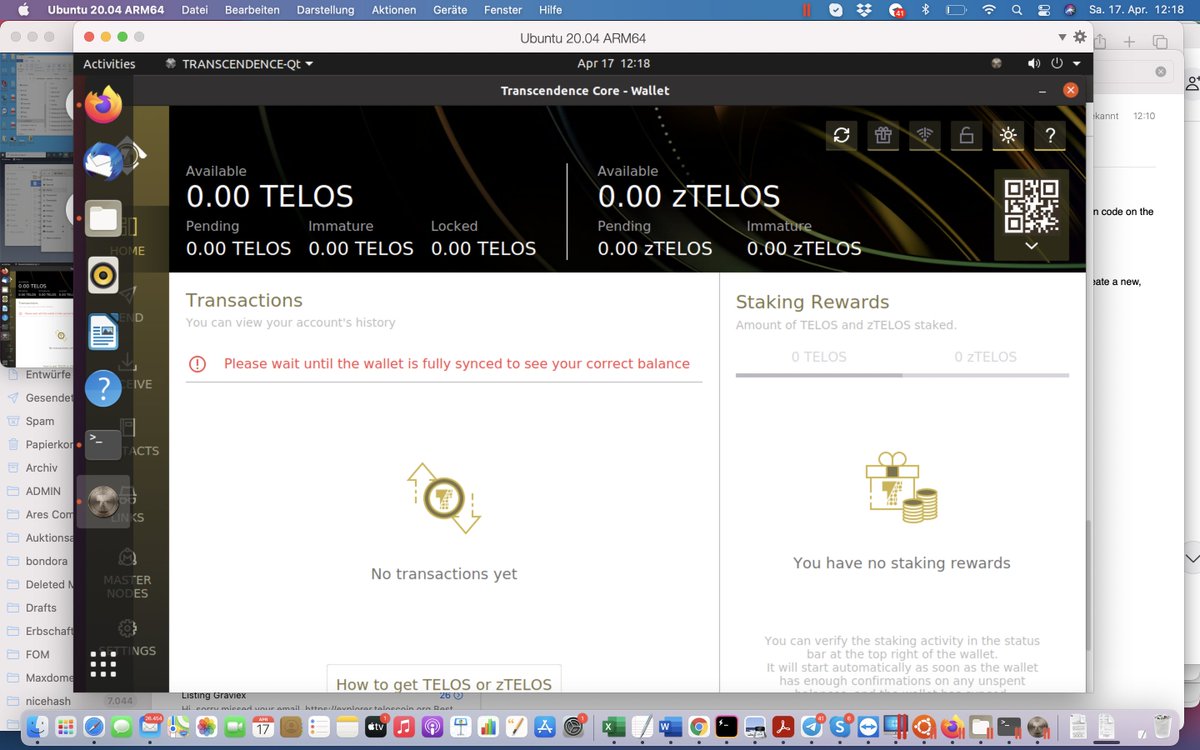Click Activities in the GNOME top bar
Image resolution: width=1200 pixels, height=750 pixels.
pos(109,63)
